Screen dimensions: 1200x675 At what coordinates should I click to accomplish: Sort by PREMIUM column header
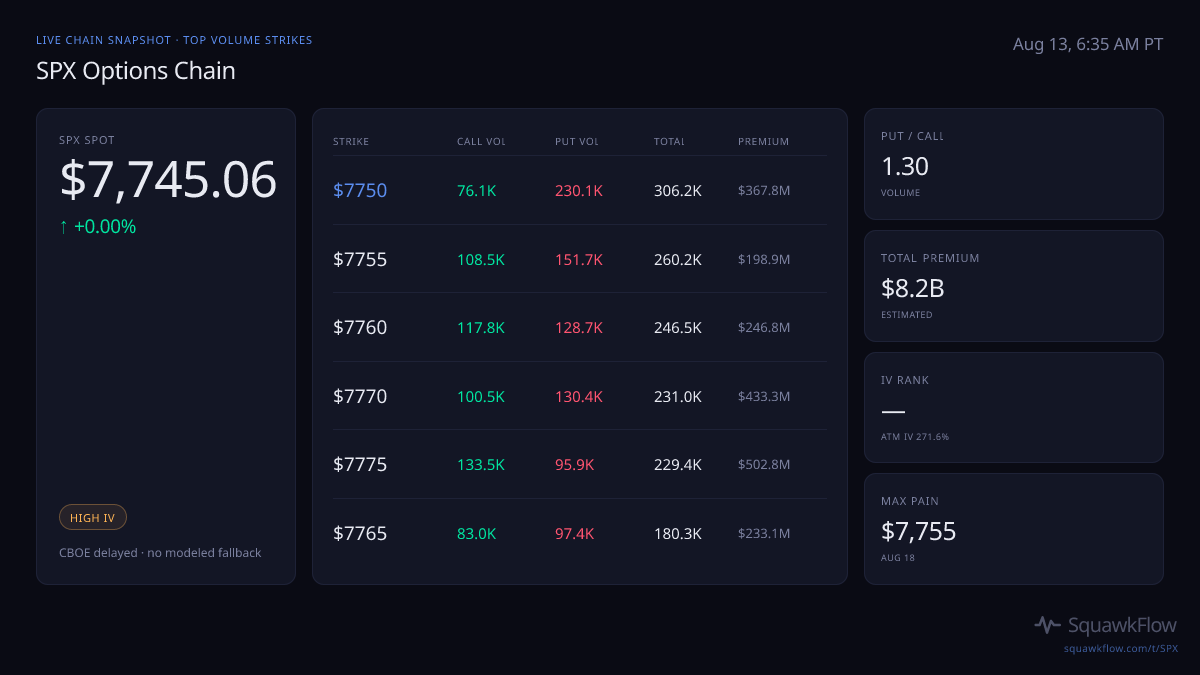click(764, 142)
